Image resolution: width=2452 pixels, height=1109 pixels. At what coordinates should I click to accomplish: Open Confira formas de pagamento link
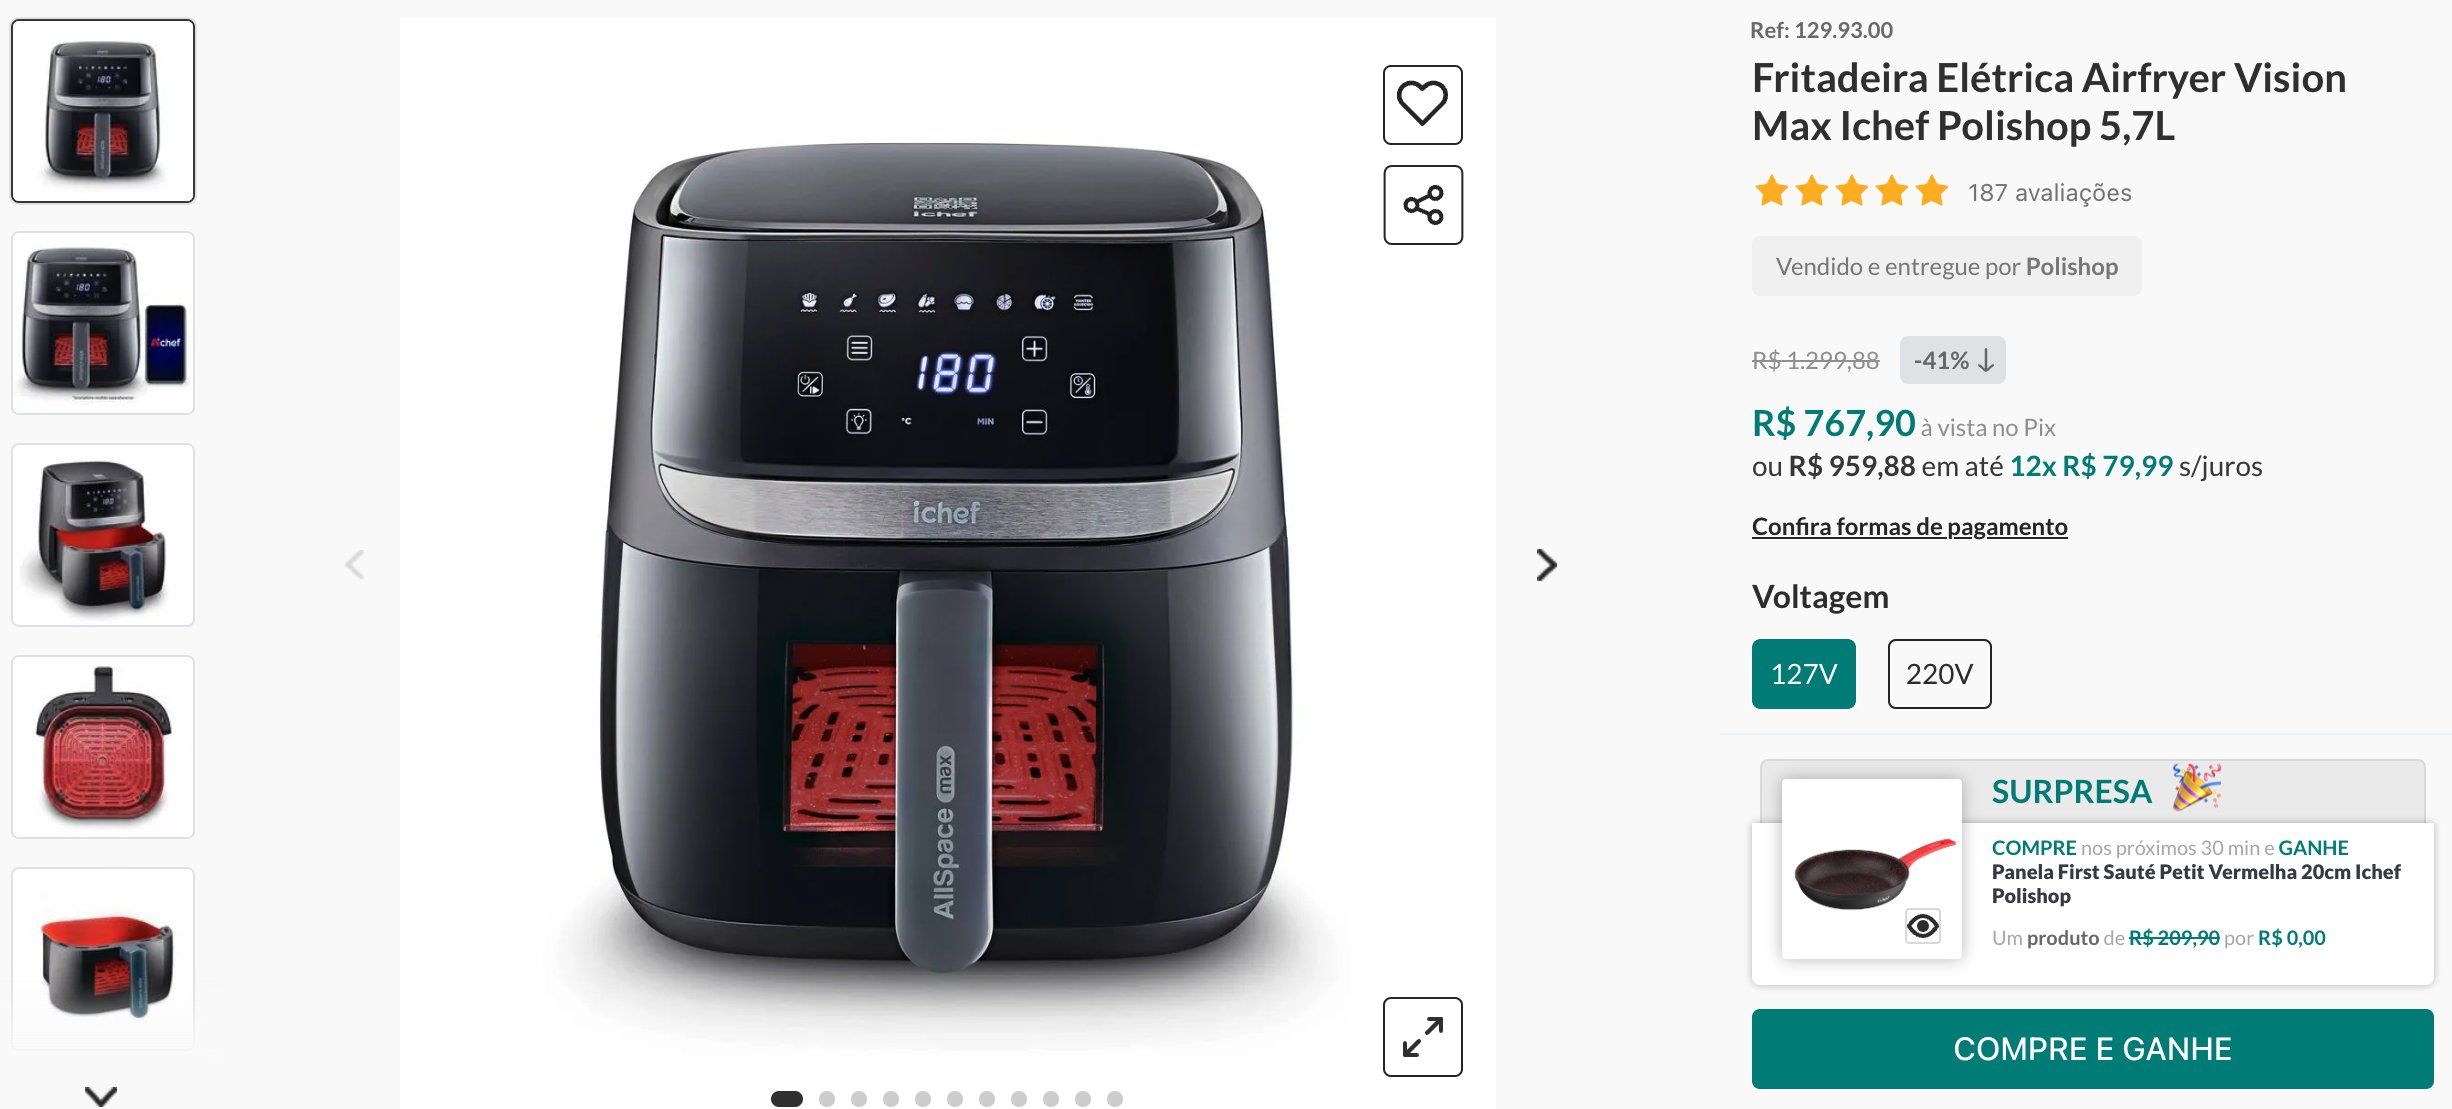click(x=1909, y=527)
